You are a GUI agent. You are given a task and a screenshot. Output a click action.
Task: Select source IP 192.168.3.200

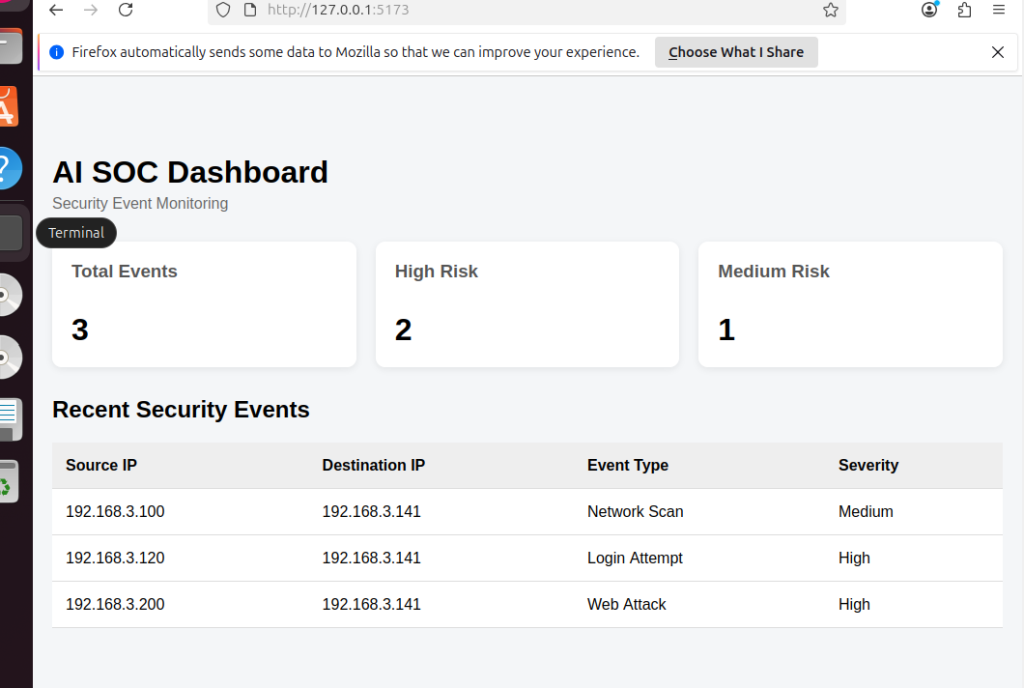pyautogui.click(x=115, y=604)
